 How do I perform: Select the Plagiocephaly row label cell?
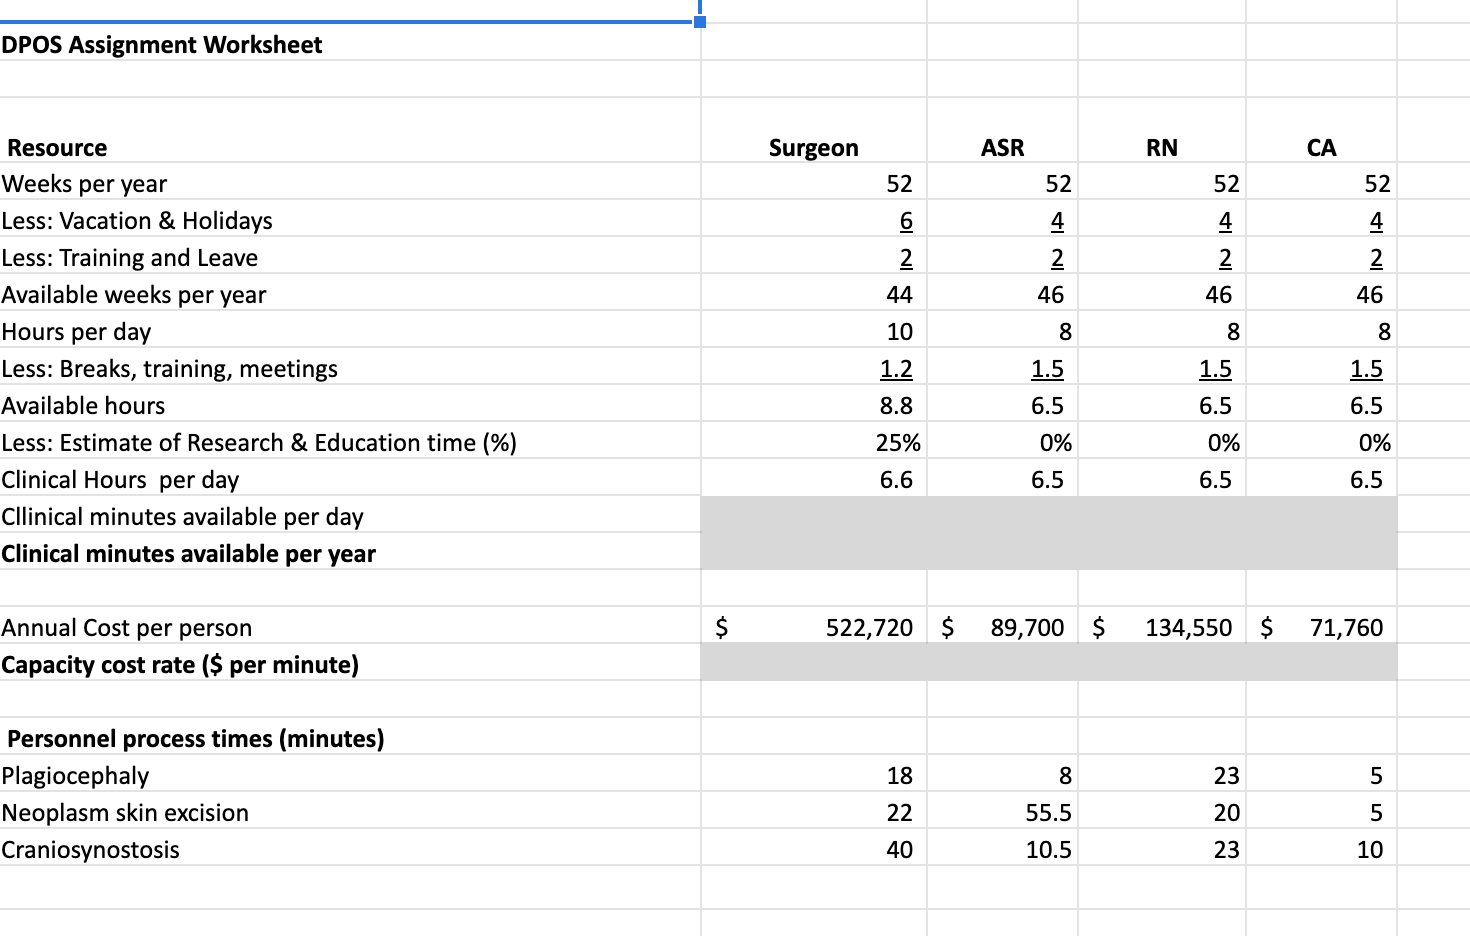(x=75, y=775)
